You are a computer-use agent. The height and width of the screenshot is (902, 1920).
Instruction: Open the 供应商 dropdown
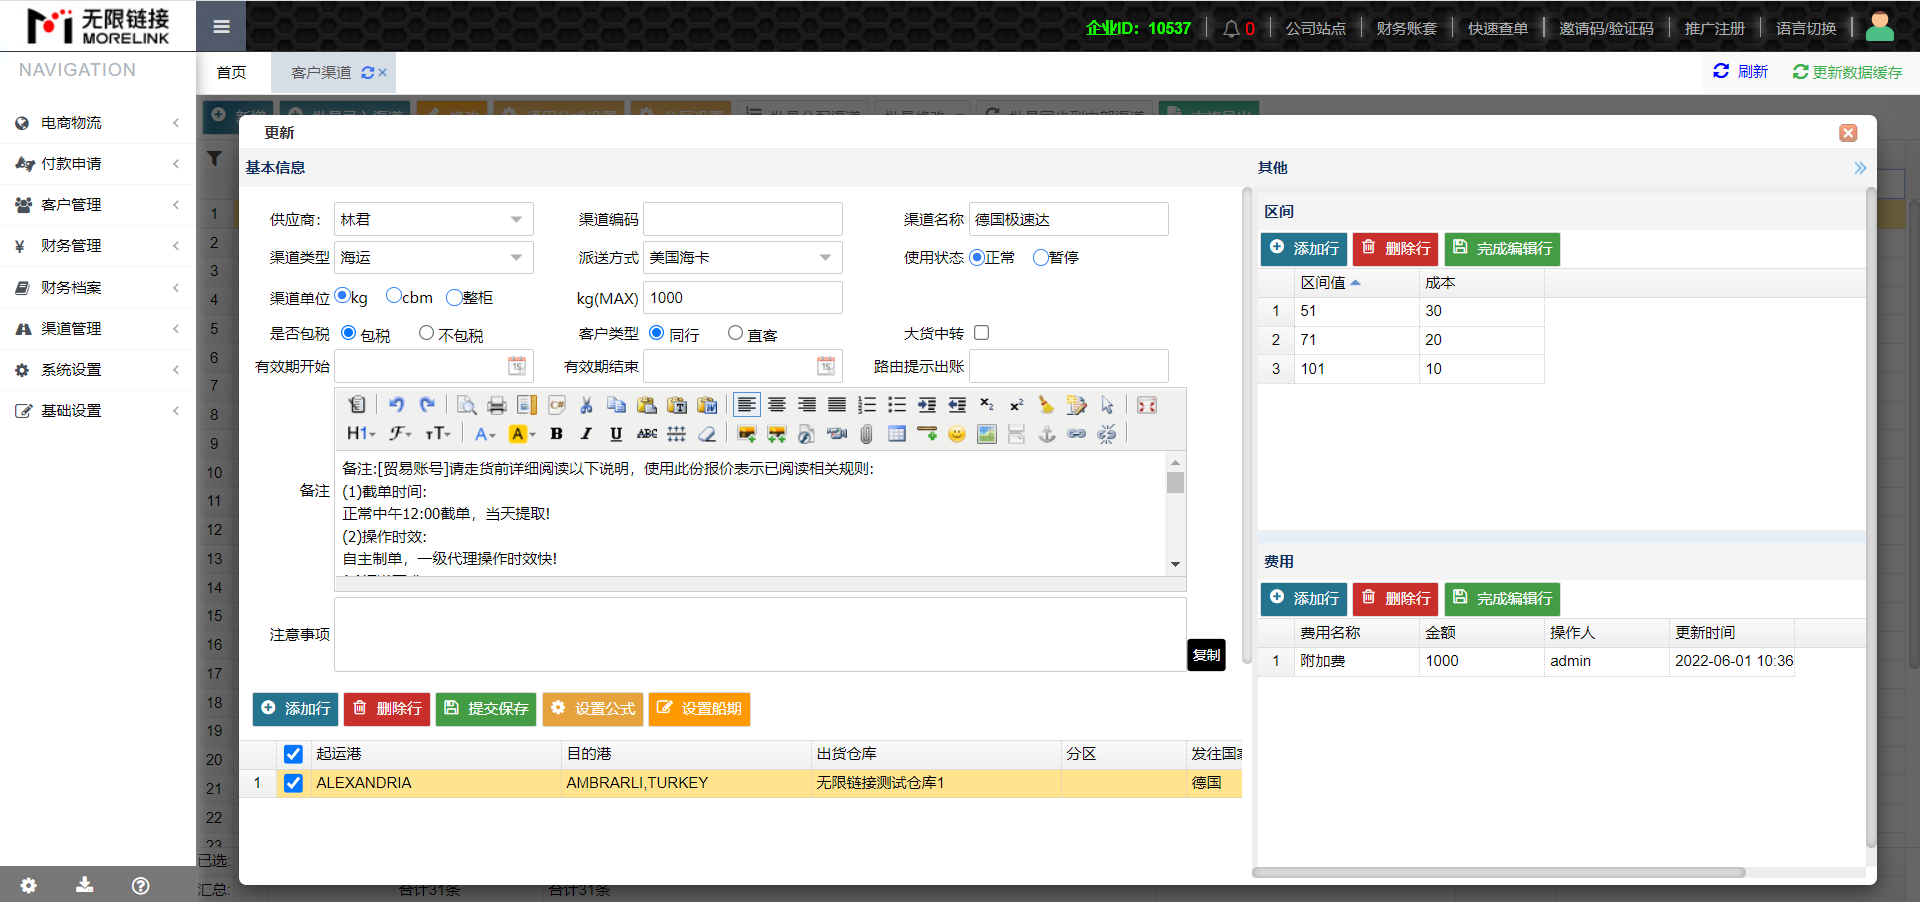tap(516, 220)
